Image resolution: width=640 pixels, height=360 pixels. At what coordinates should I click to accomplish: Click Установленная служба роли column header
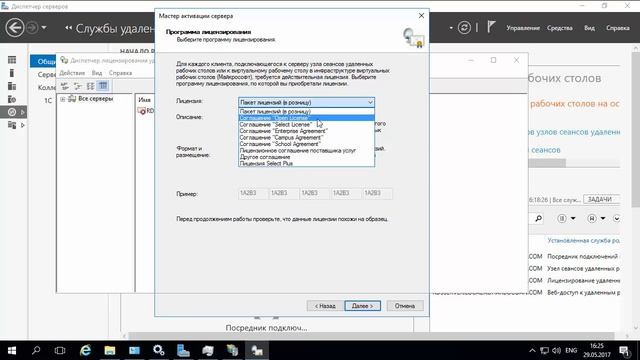(x=584, y=241)
